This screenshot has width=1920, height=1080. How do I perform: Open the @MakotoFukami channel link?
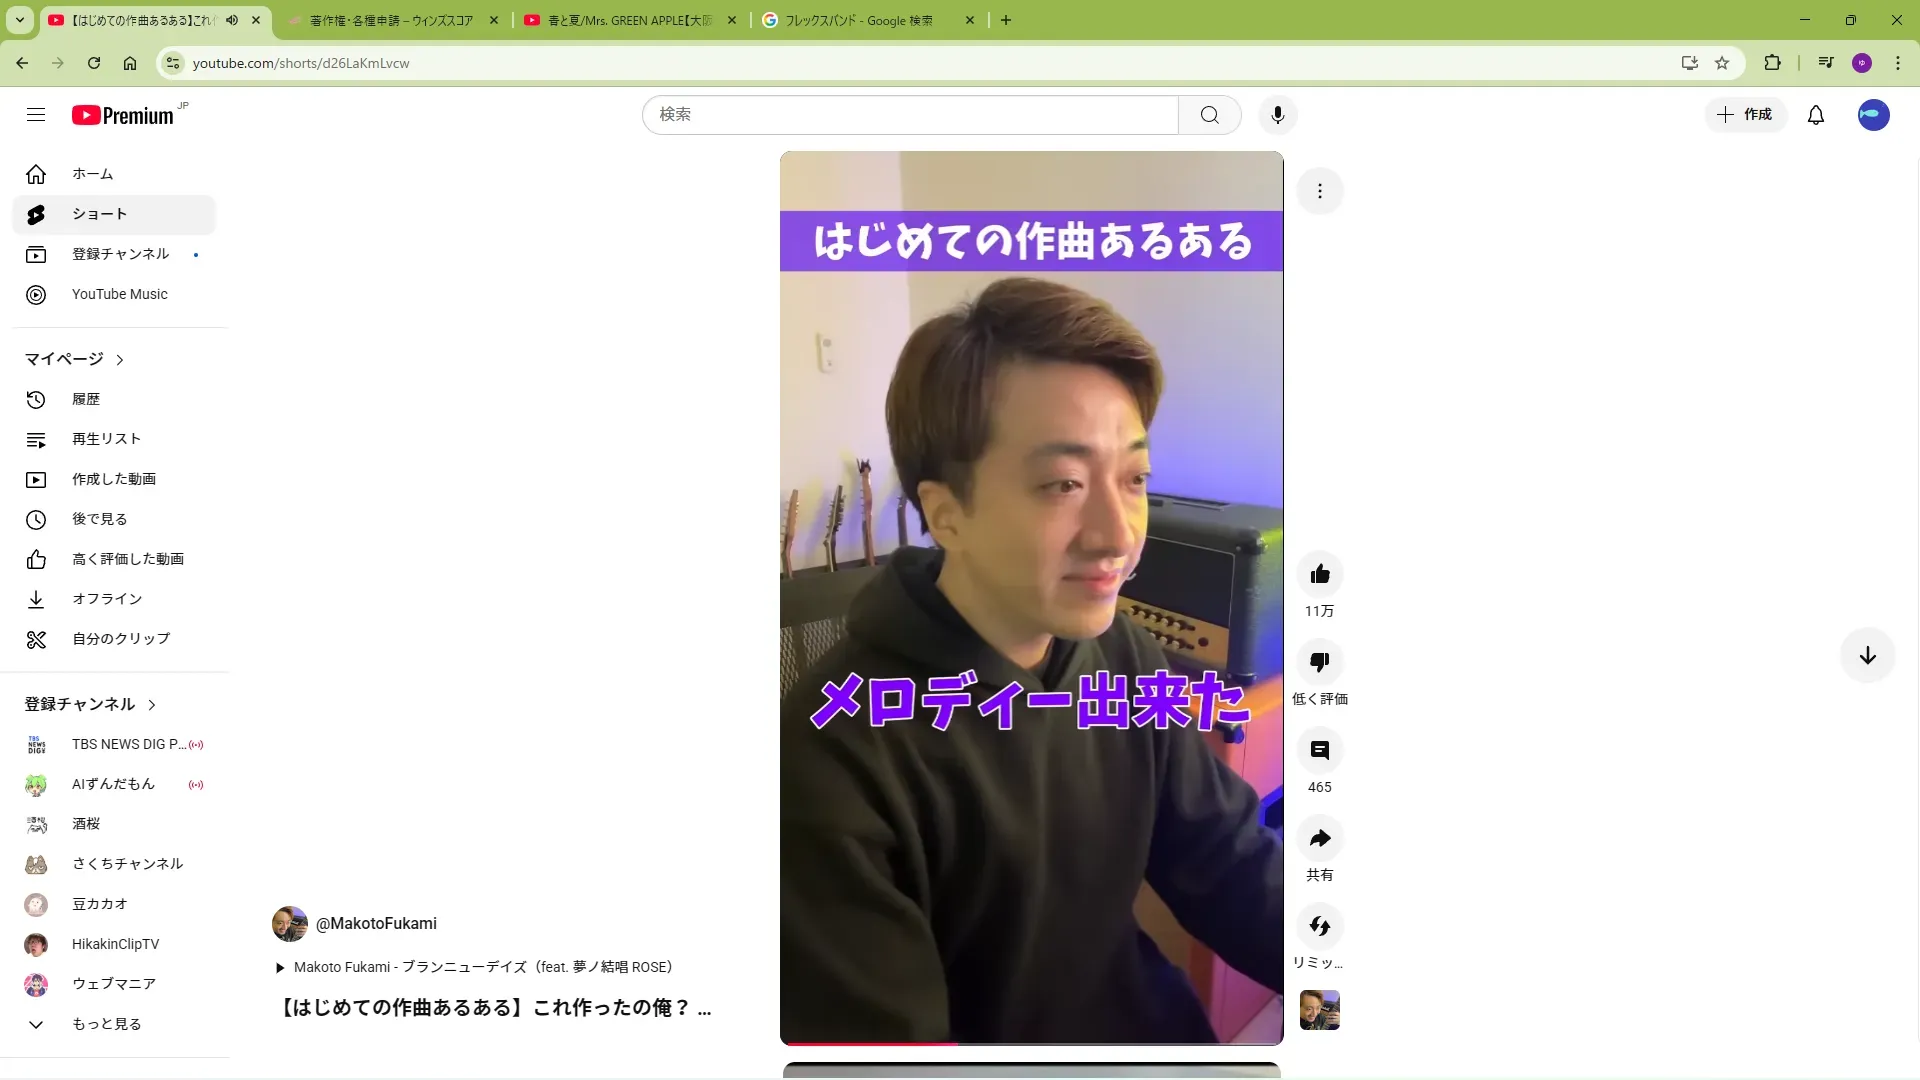tap(376, 924)
